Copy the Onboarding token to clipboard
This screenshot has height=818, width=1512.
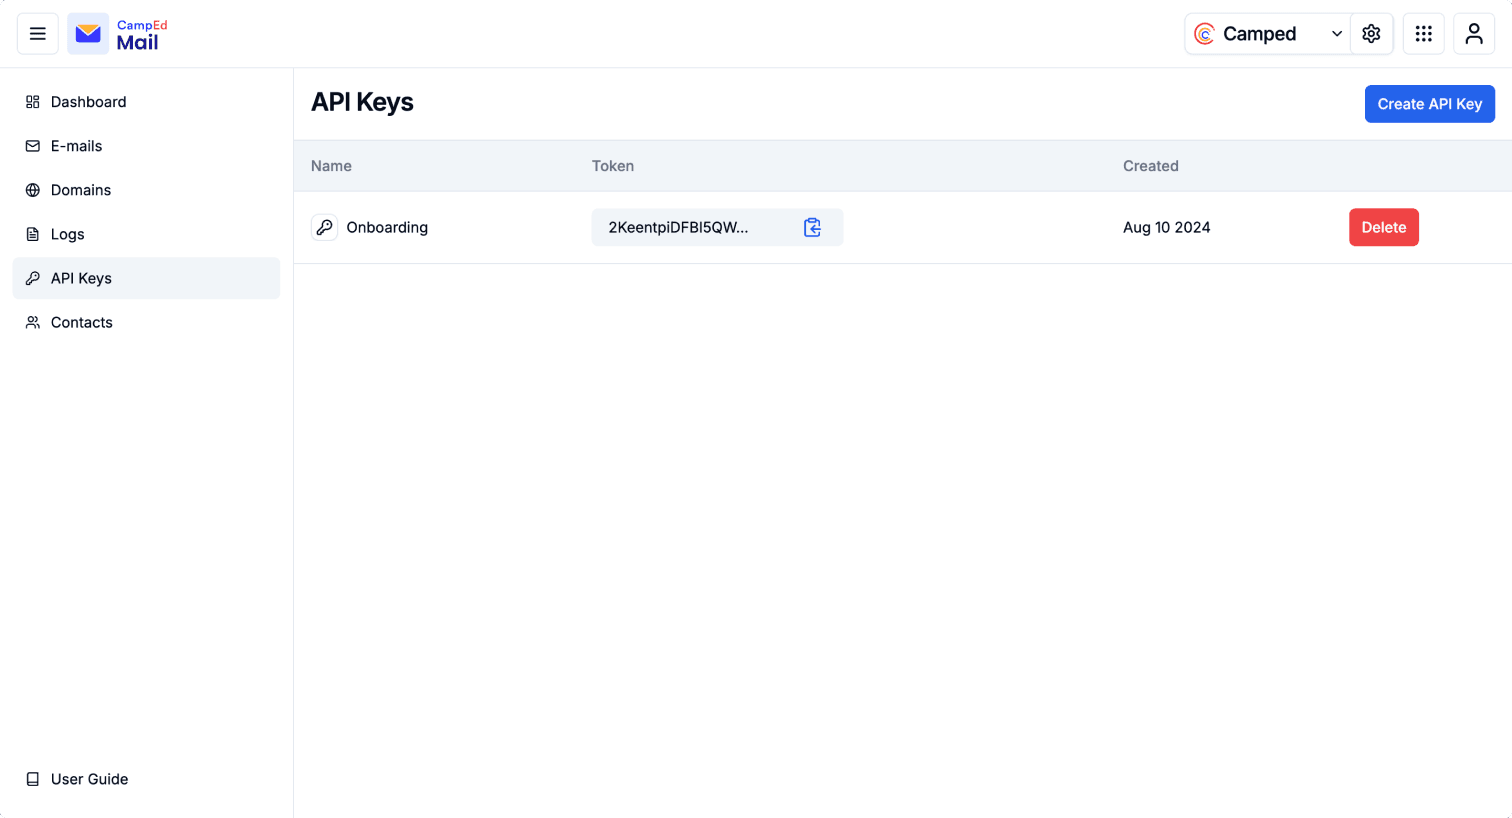pos(812,227)
